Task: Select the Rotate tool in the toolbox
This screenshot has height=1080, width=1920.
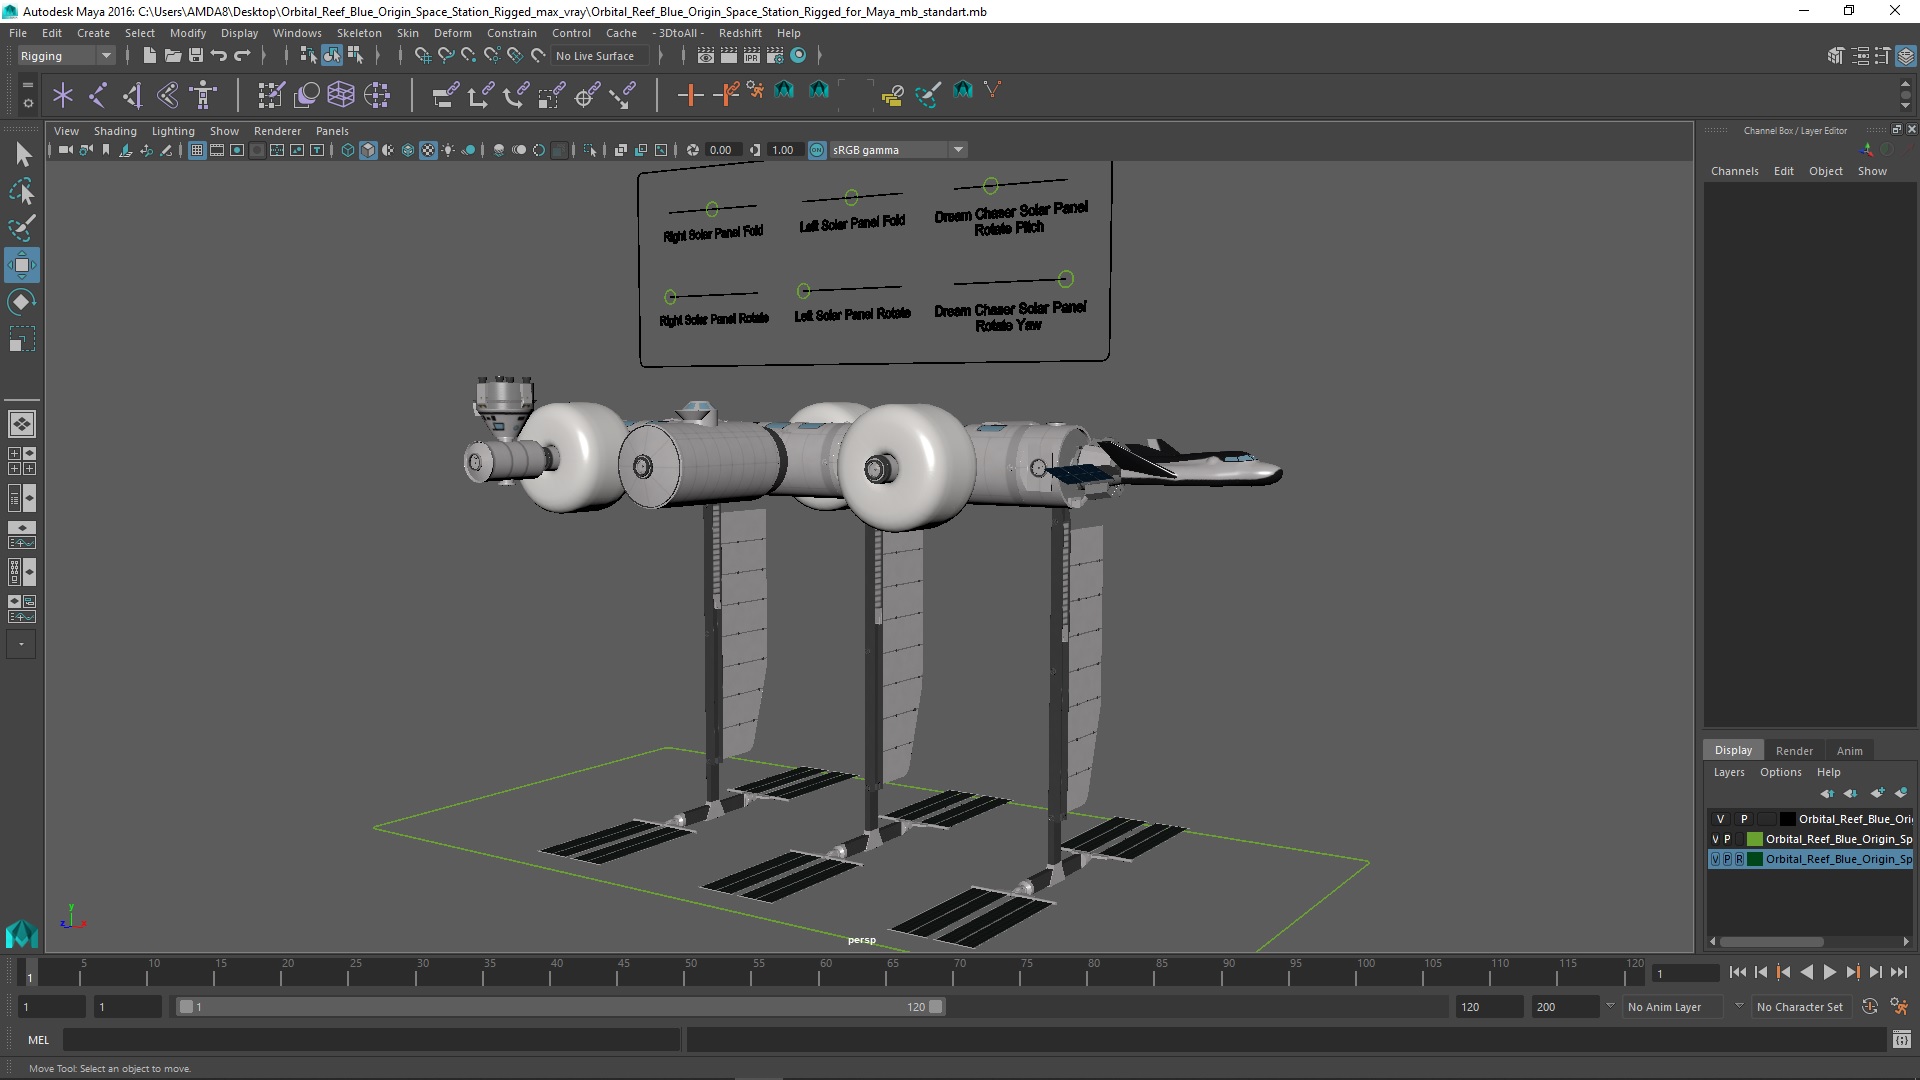Action: (x=21, y=302)
